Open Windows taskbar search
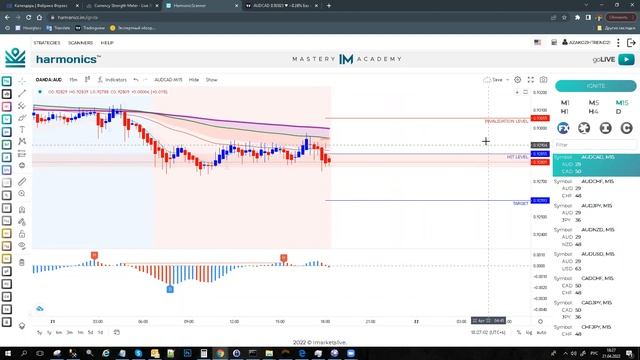Viewport: 640px width, 360px height. coord(24,353)
